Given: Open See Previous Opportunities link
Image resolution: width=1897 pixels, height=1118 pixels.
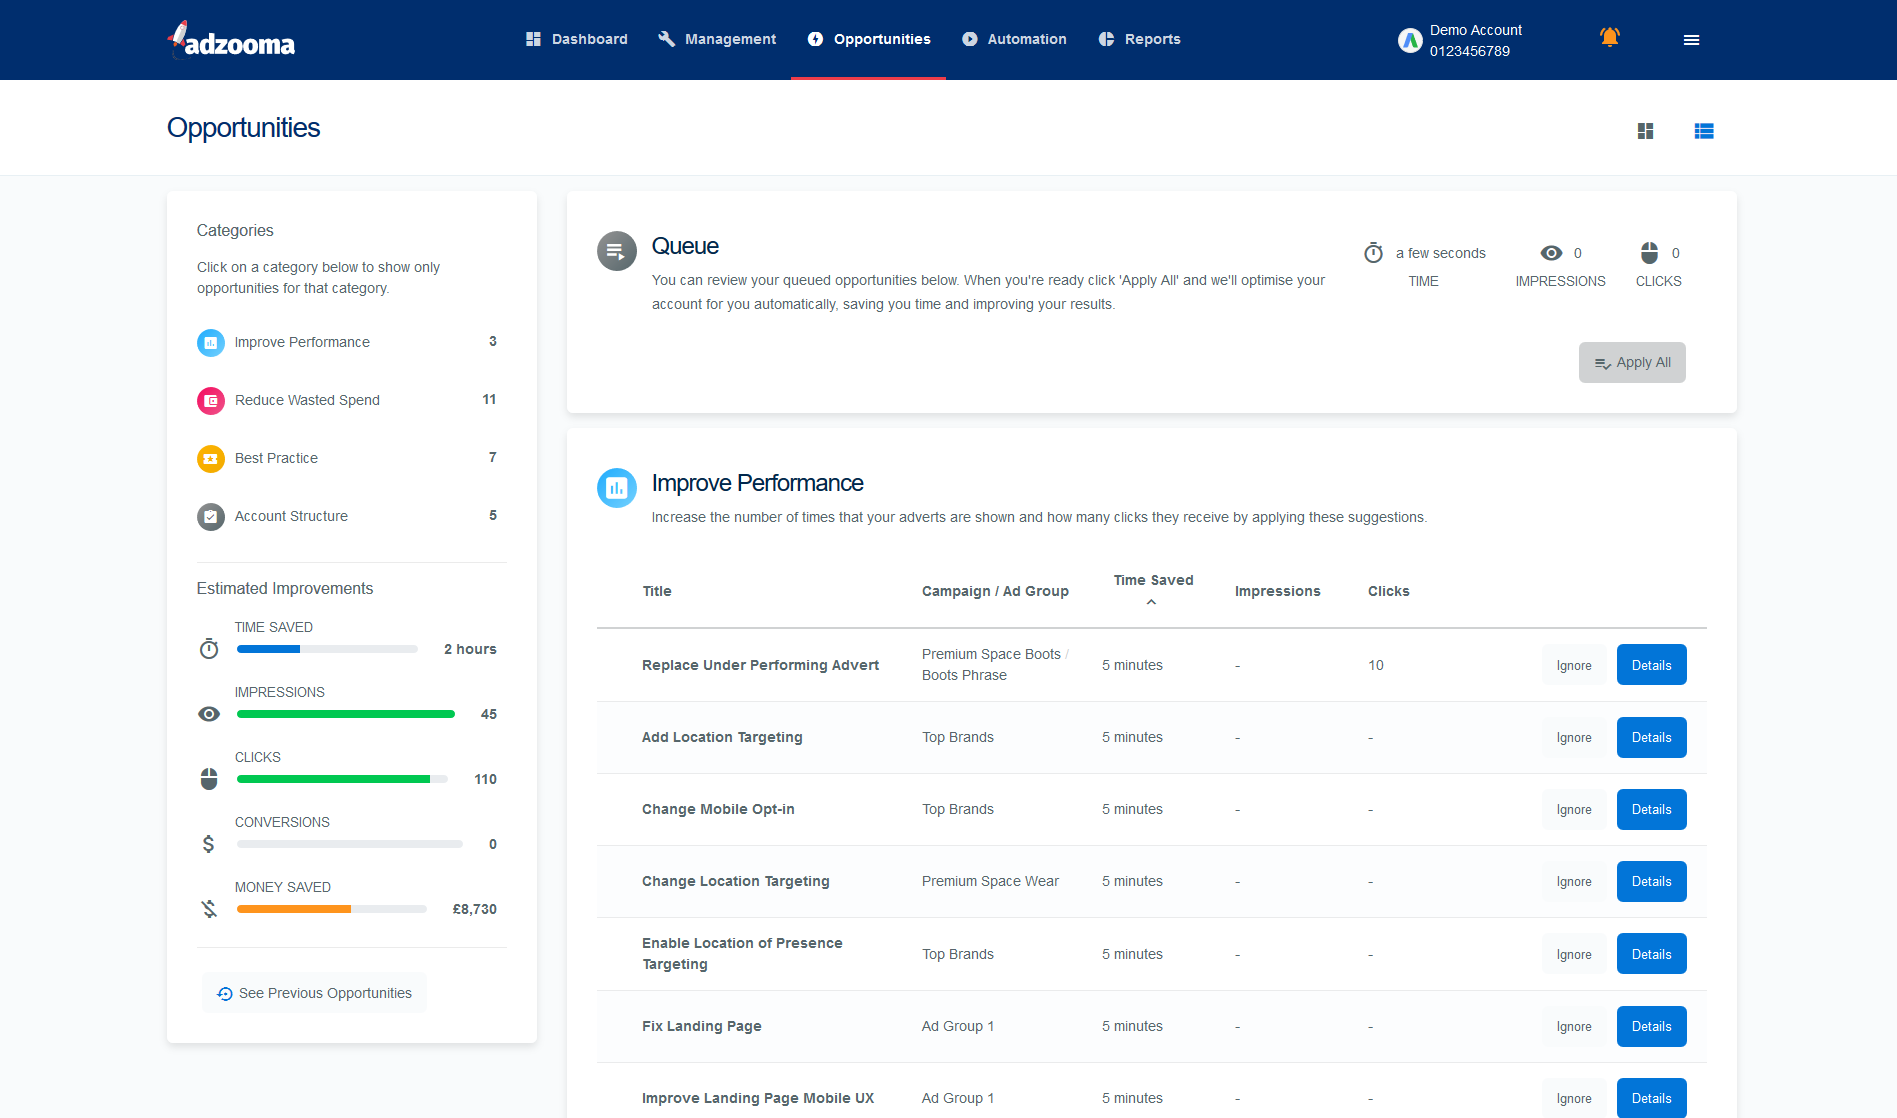Looking at the screenshot, I should coord(315,993).
